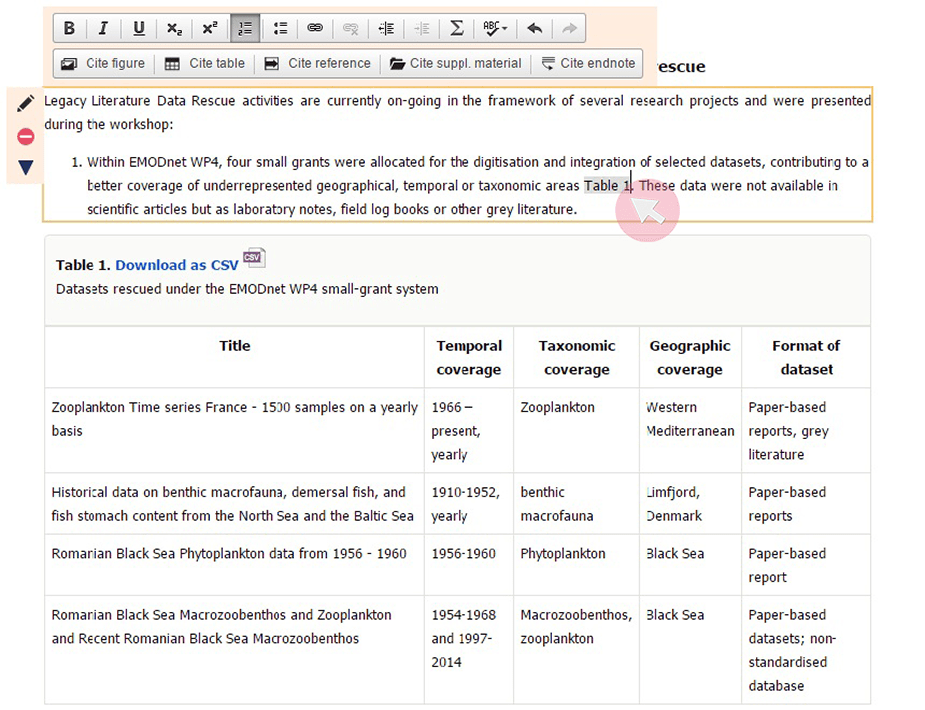
Task: Click the CSV file icon beside Download as CSV
Action: coord(253,257)
